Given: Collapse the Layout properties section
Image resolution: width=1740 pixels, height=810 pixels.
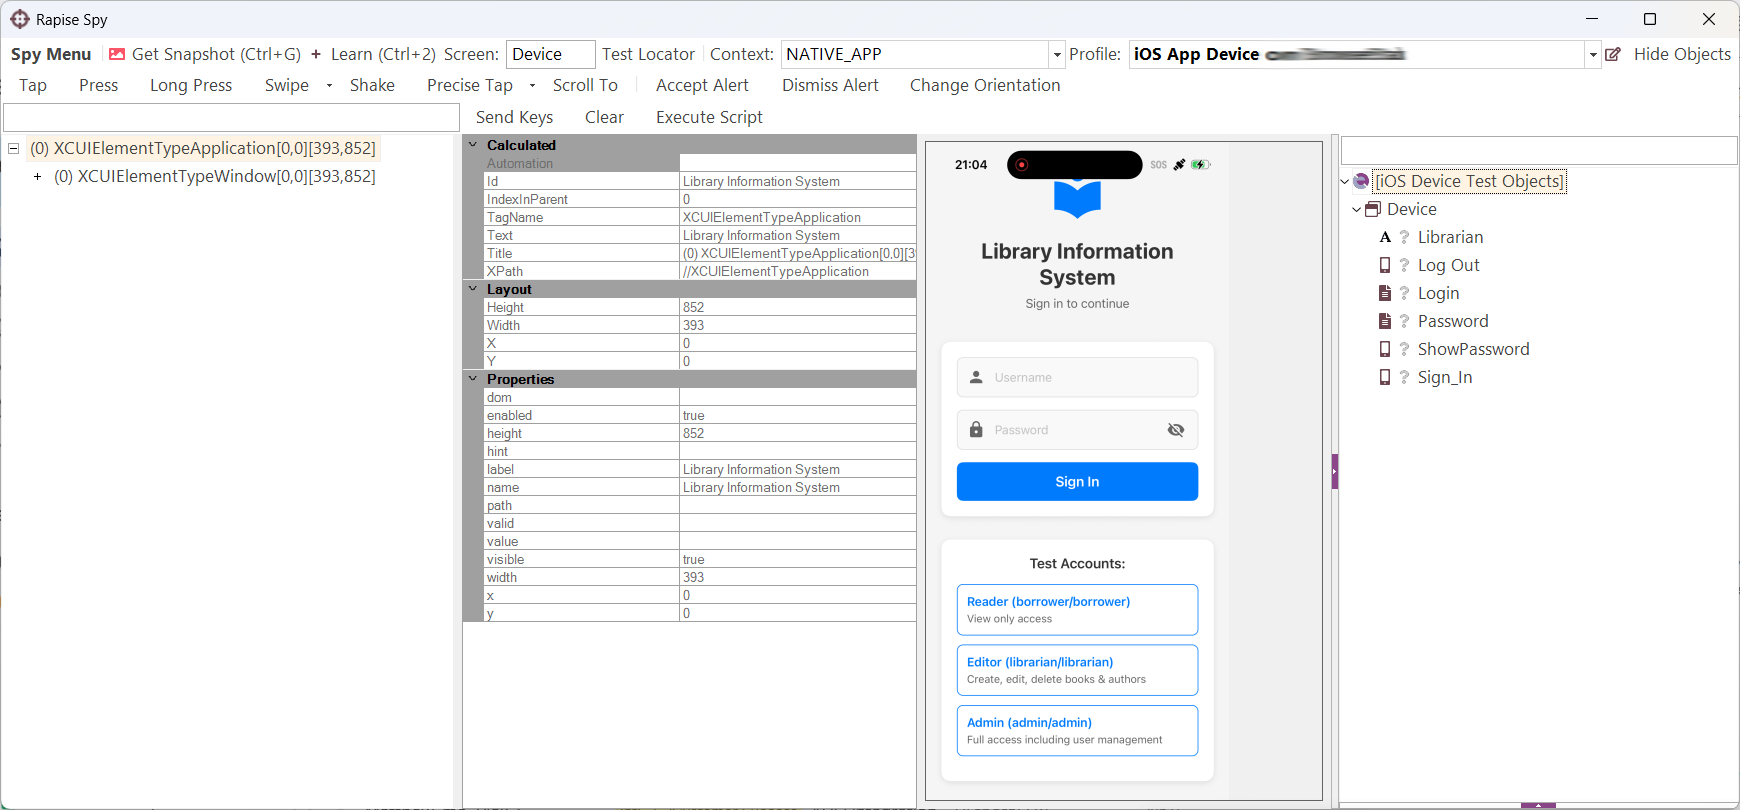Looking at the screenshot, I should 473,289.
